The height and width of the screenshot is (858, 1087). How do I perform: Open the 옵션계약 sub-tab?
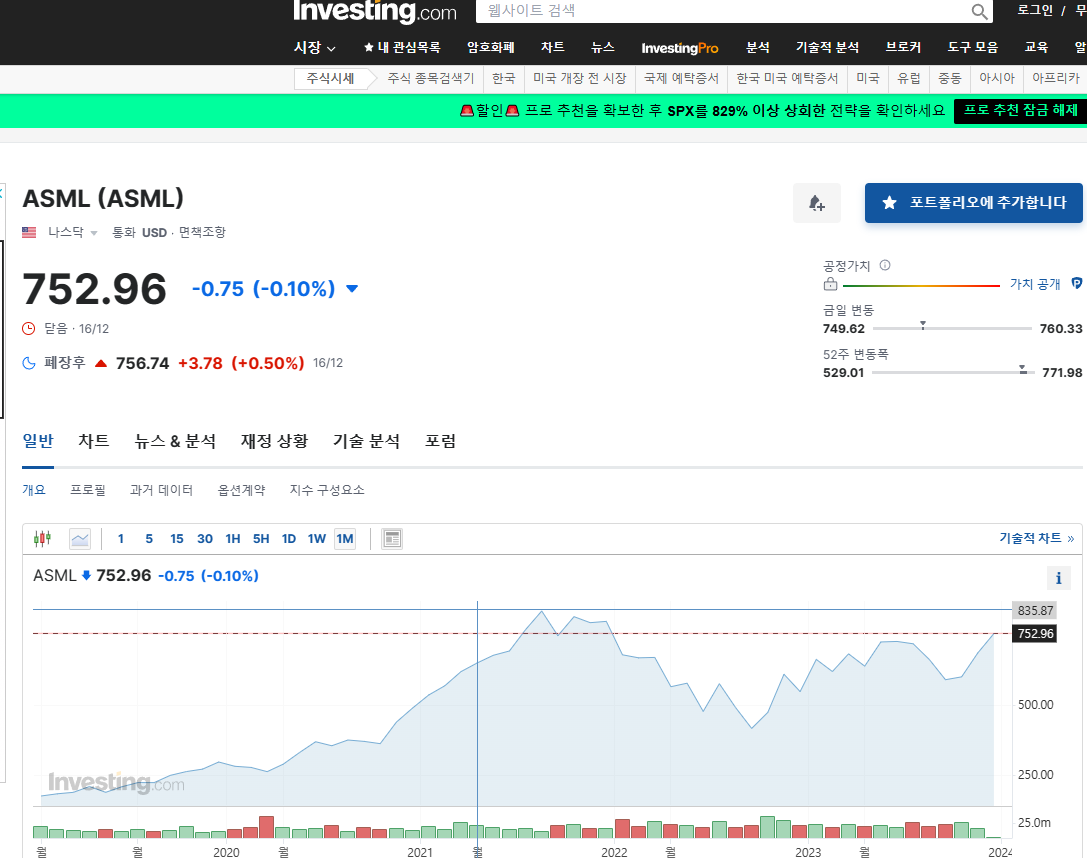coord(241,490)
